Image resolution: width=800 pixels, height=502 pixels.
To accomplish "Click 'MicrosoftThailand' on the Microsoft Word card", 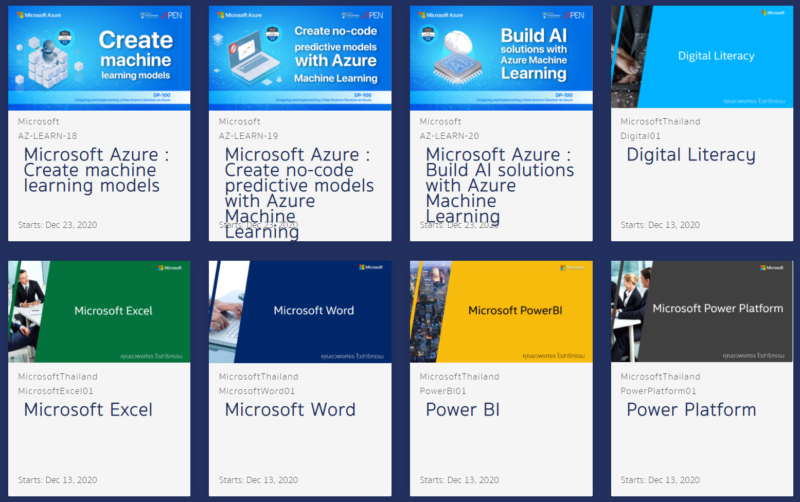I will point(259,376).
